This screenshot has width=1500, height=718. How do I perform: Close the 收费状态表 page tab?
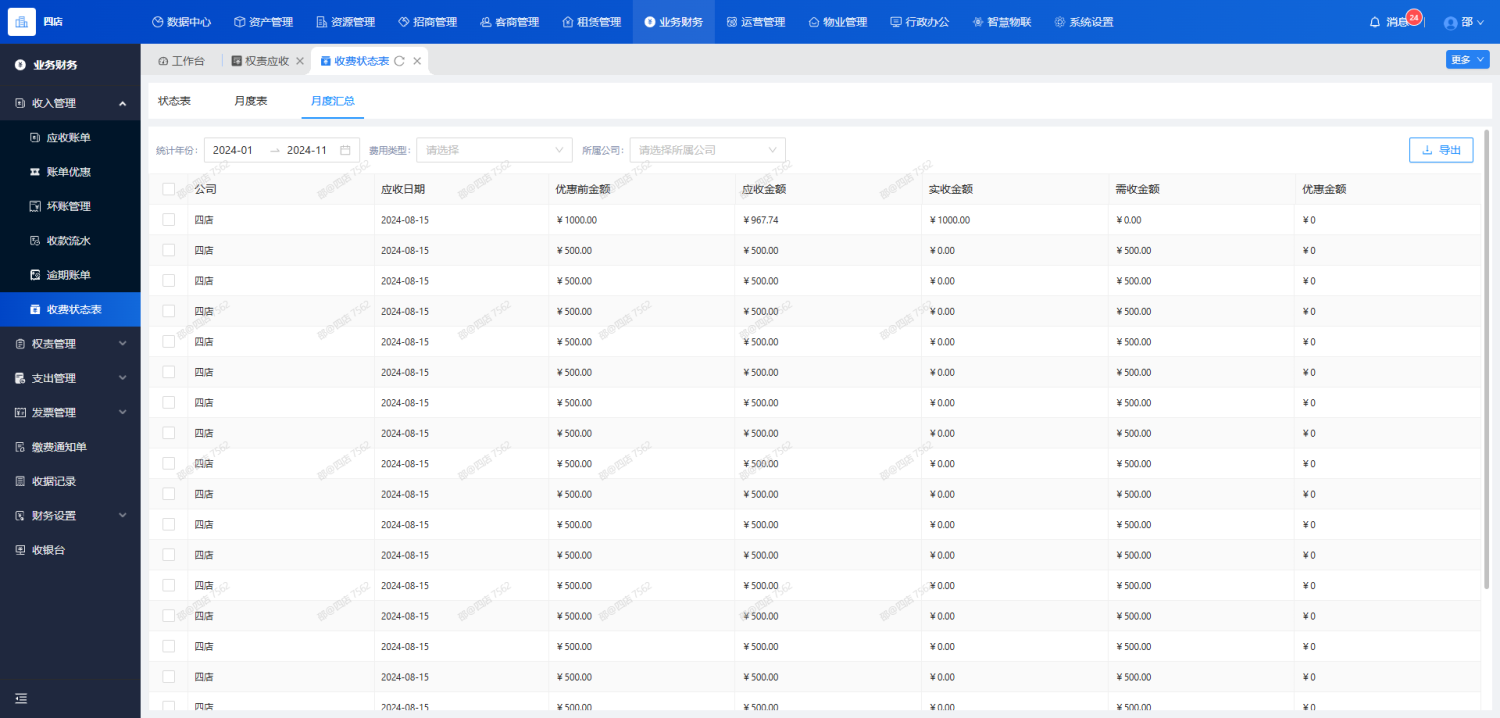coord(417,61)
